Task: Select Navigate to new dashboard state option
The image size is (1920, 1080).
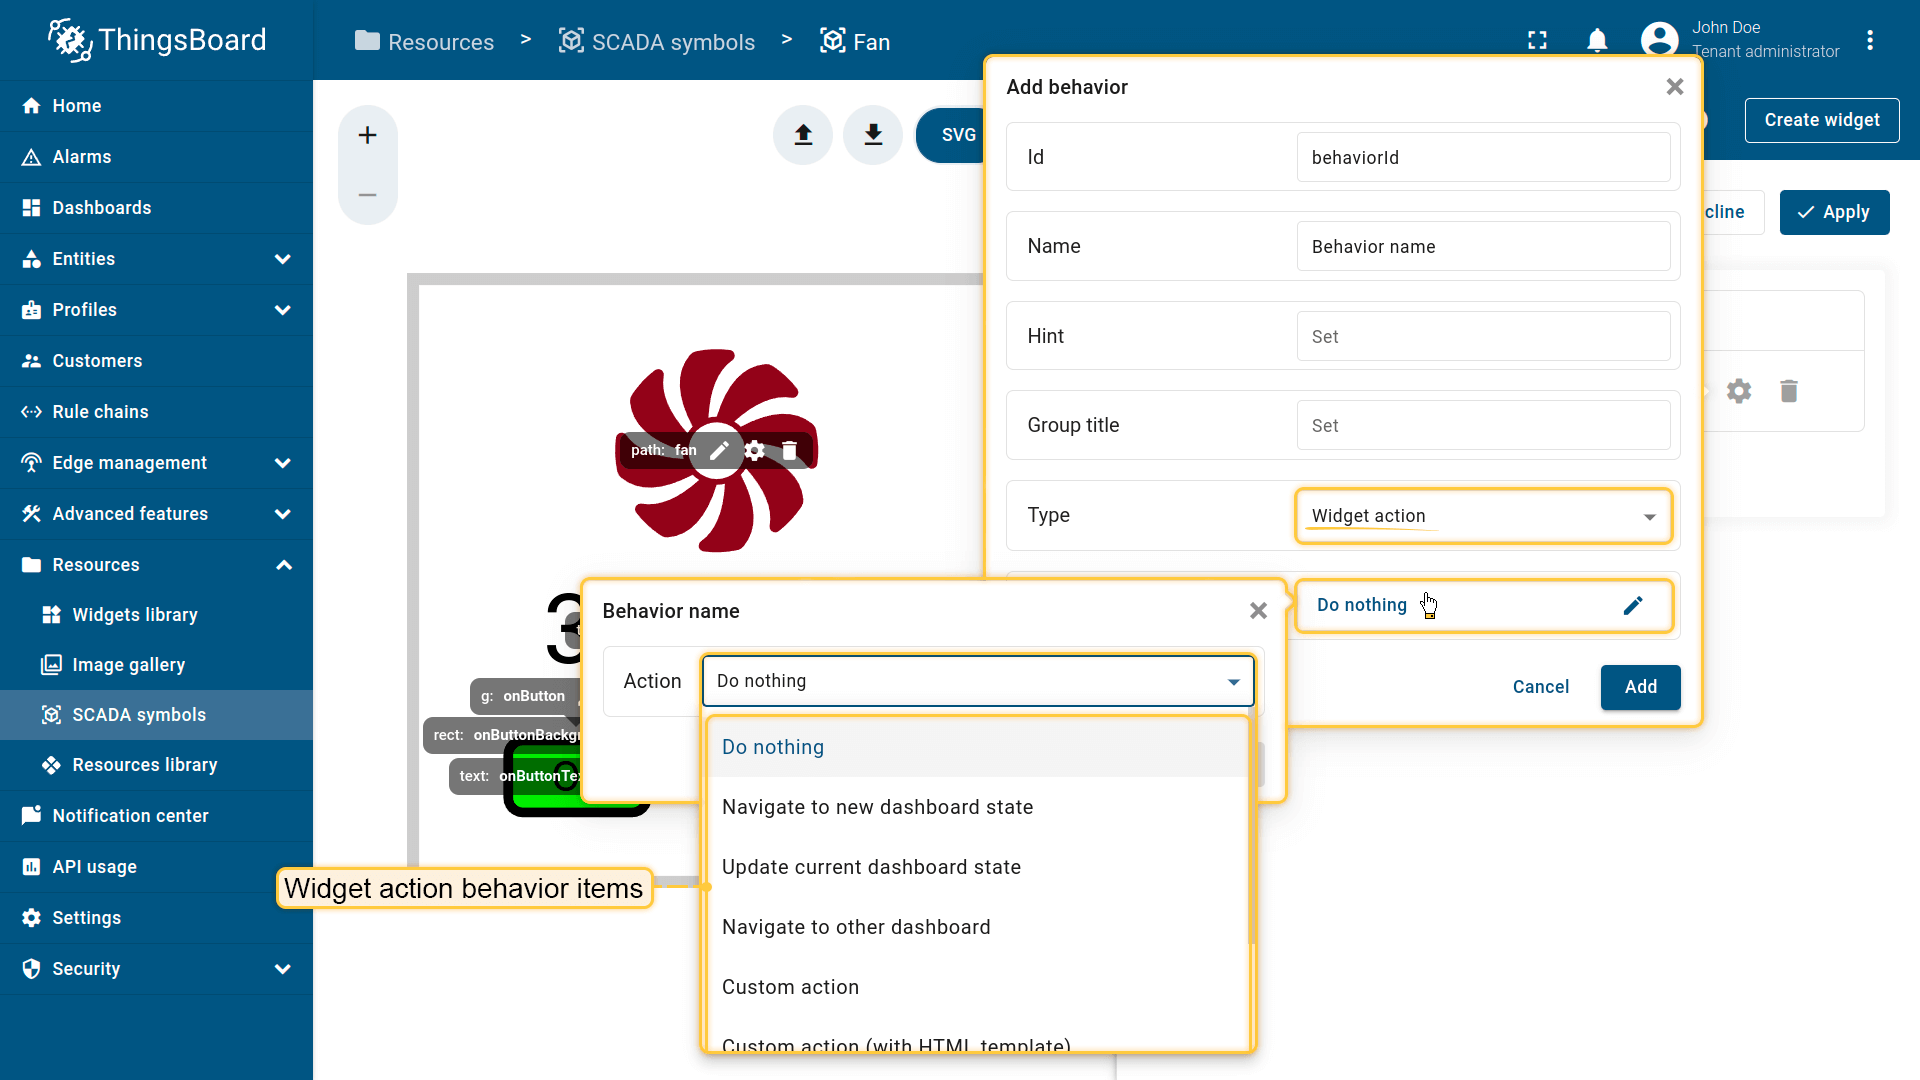Action: pyautogui.click(x=877, y=807)
